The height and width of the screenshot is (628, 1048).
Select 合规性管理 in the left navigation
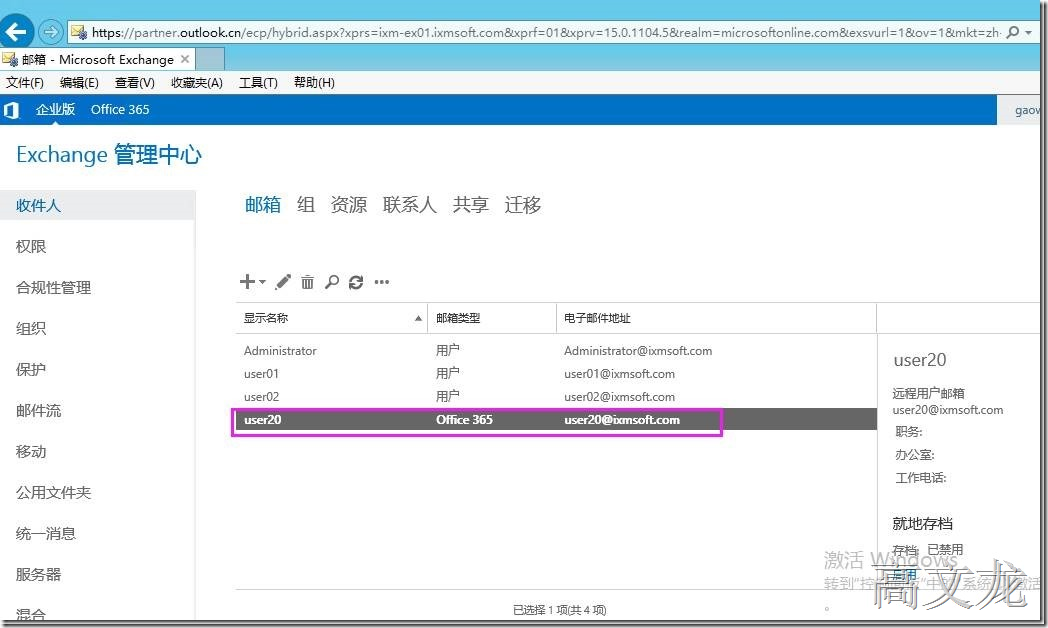53,288
